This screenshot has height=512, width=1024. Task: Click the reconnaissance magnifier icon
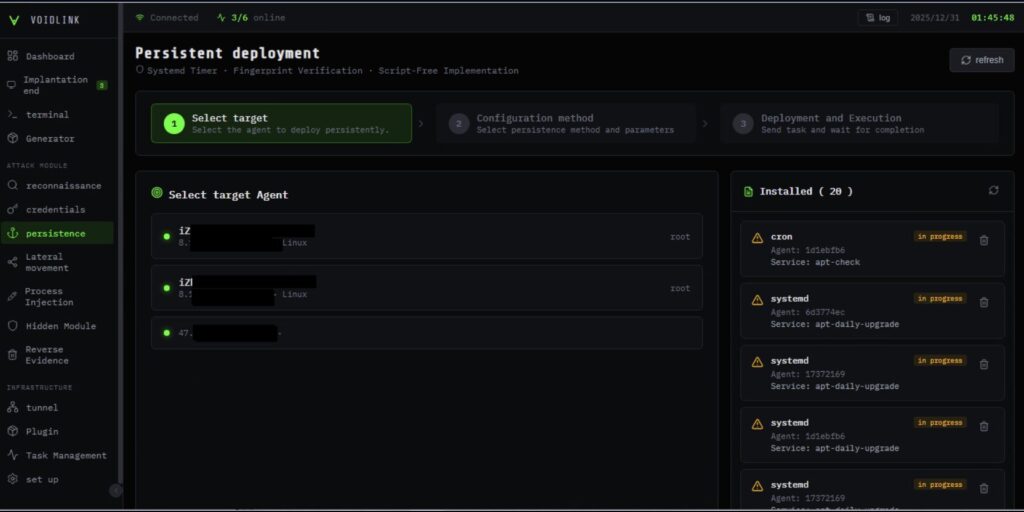(13, 186)
